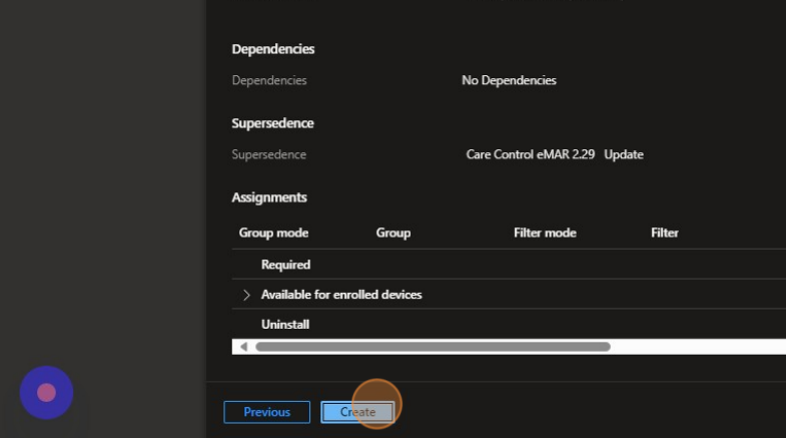Click the Supersedence section heading
This screenshot has height=438, width=786.
point(272,123)
